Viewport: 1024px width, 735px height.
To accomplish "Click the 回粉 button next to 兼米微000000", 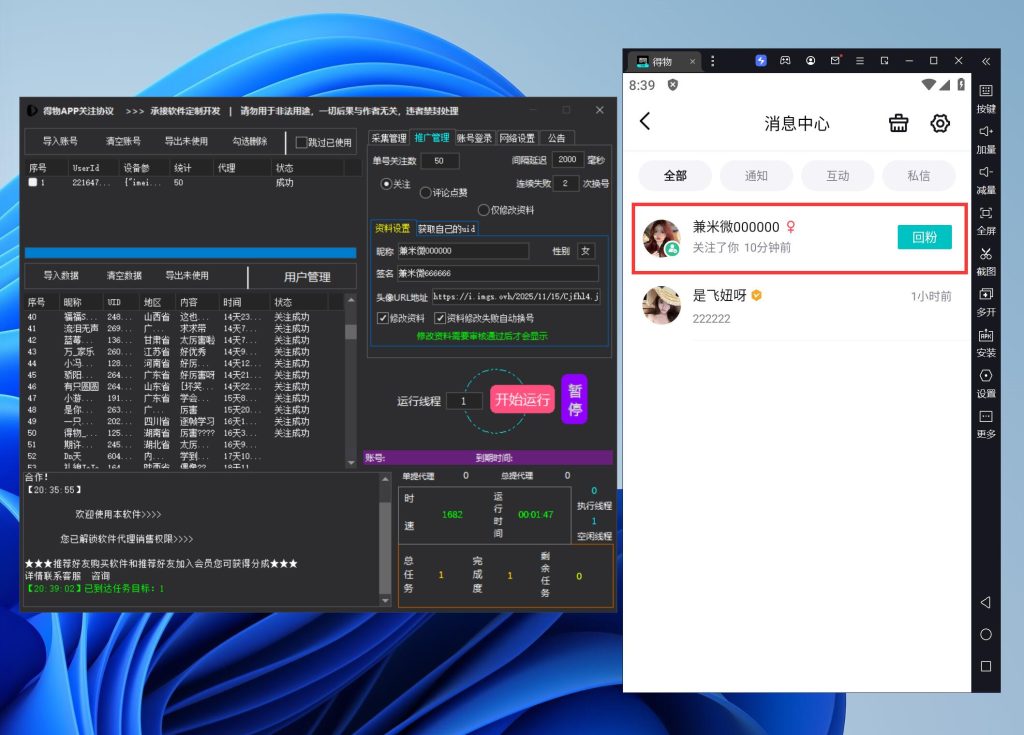I will tap(924, 238).
